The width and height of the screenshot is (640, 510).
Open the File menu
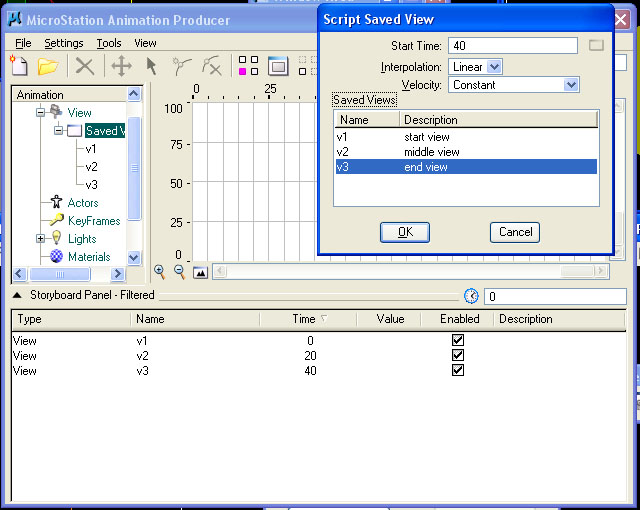[23, 43]
